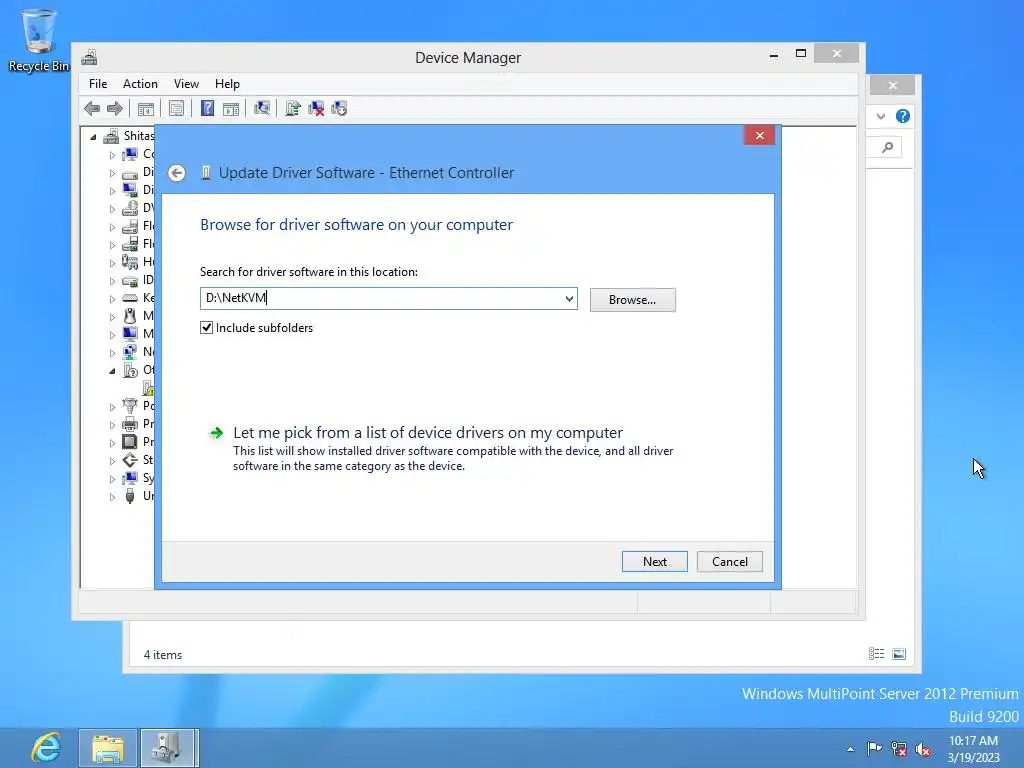Viewport: 1024px width, 768px height.
Task: Expand the Keyboards tree node
Action: tap(112, 299)
